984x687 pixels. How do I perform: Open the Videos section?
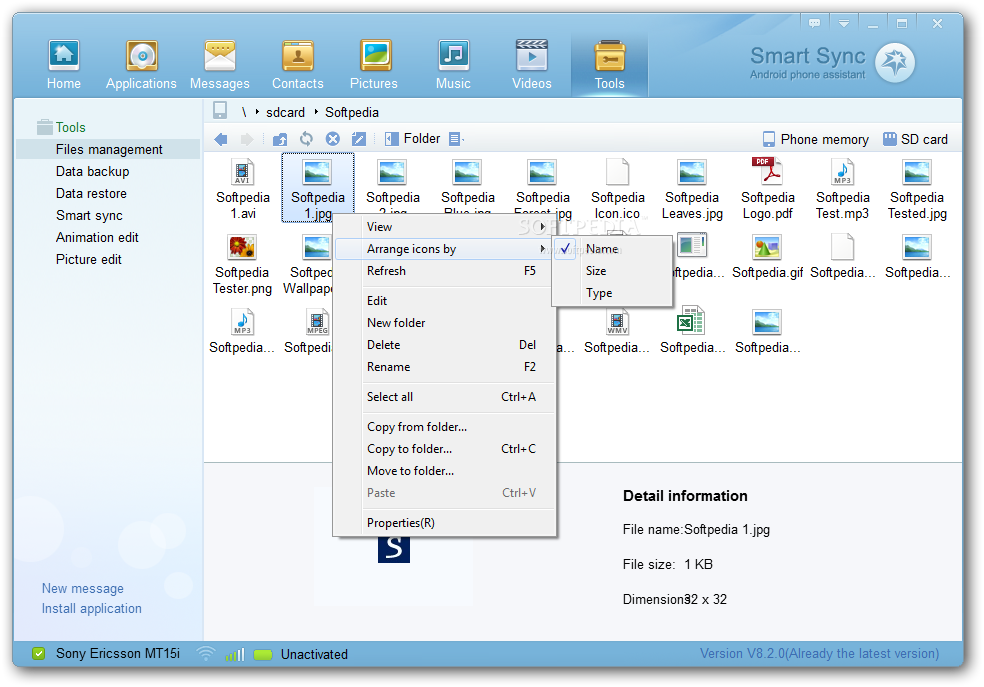tap(532, 65)
